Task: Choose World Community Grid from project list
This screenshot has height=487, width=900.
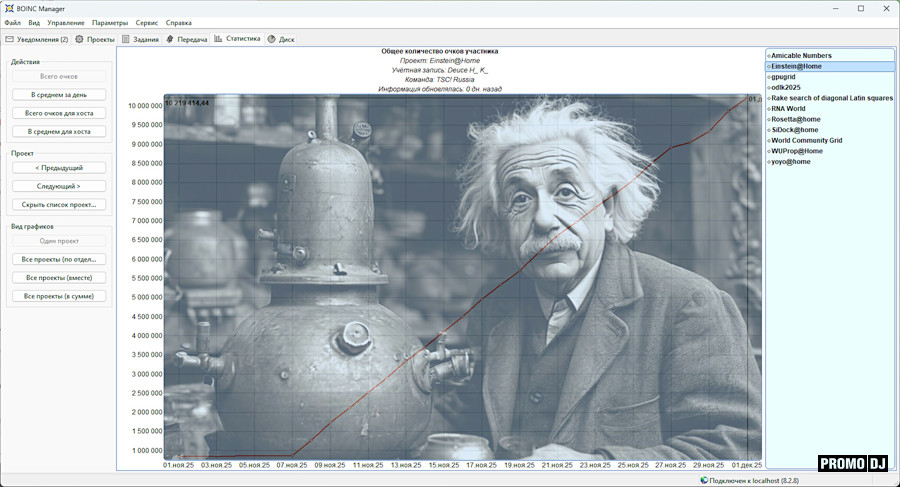Action: pos(806,141)
